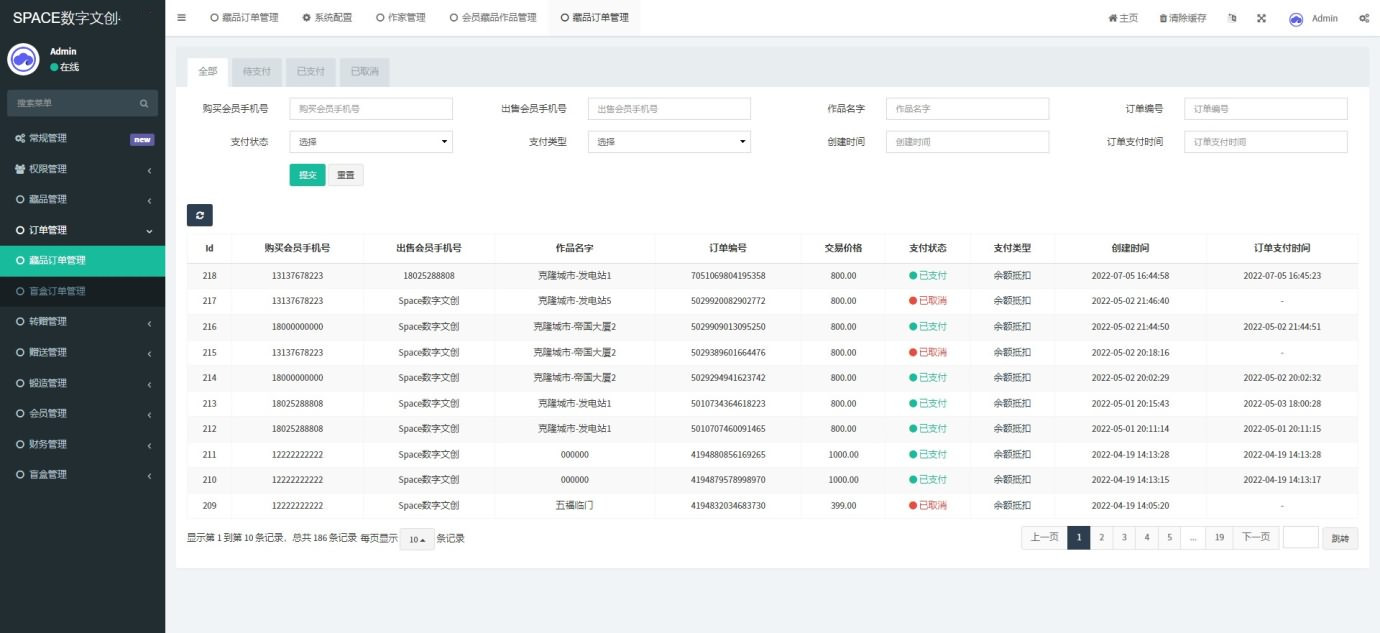Focus the 订单编号 input field
1380x633 pixels.
click(x=1266, y=109)
